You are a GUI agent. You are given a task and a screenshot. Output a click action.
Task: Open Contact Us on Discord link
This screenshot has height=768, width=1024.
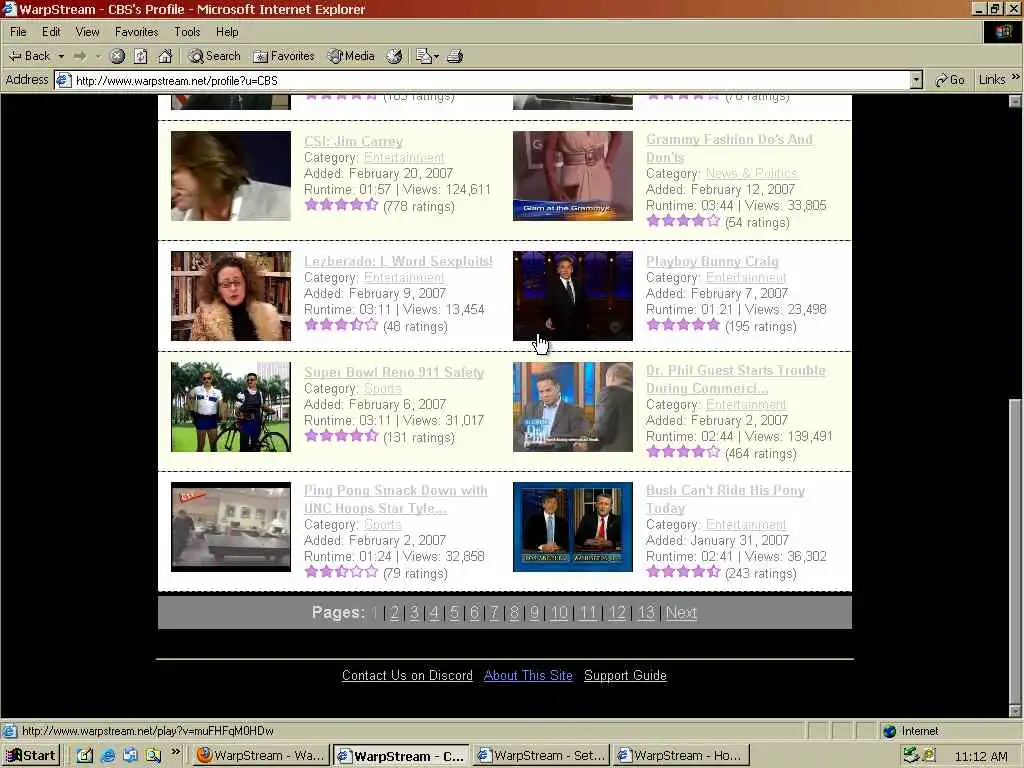click(407, 675)
